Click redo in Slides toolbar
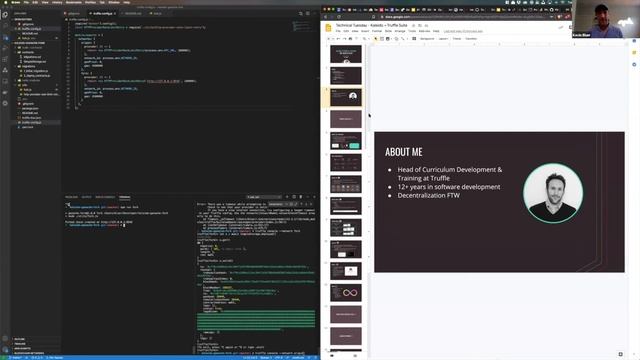 click(x=344, y=39)
